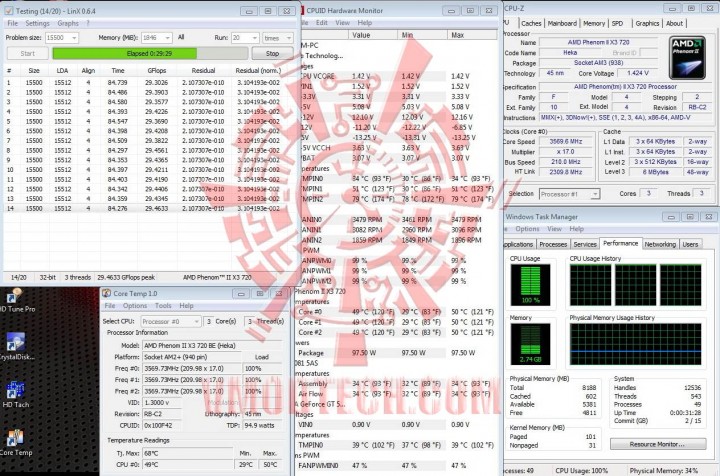This screenshot has height=476, width=720.
Task: Click Tj. Max value 68°C in Core Temp
Action: (187, 454)
